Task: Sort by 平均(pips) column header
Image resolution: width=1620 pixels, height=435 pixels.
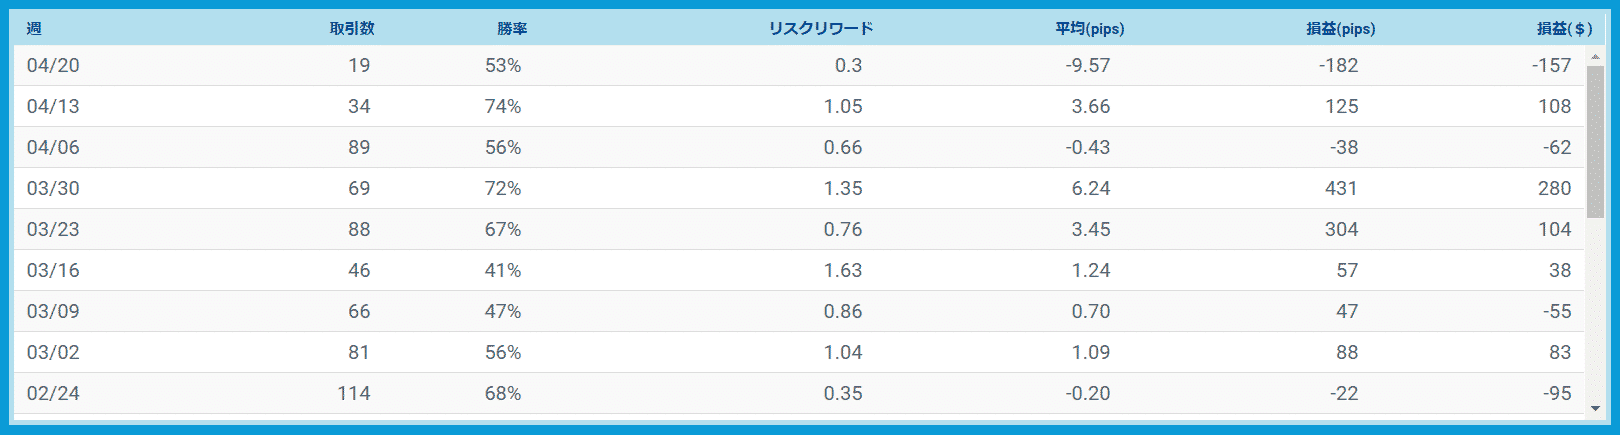Action: coord(1090,29)
